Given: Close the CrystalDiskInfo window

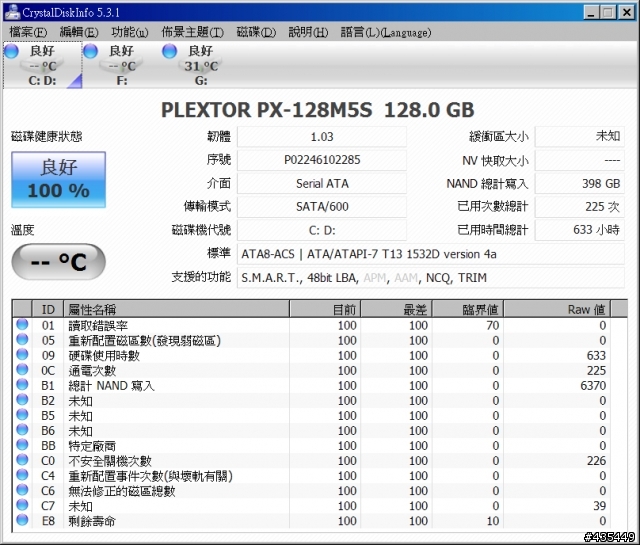Looking at the screenshot, I should coord(627,12).
